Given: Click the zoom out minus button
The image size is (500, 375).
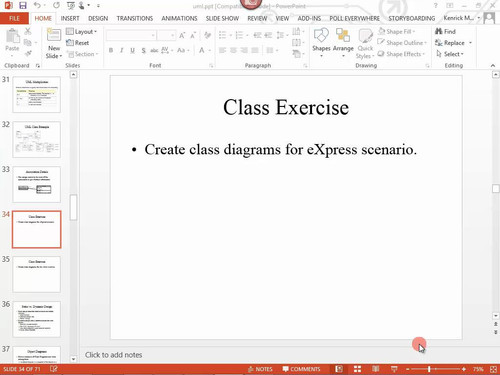Looking at the screenshot, I should coord(407,369).
